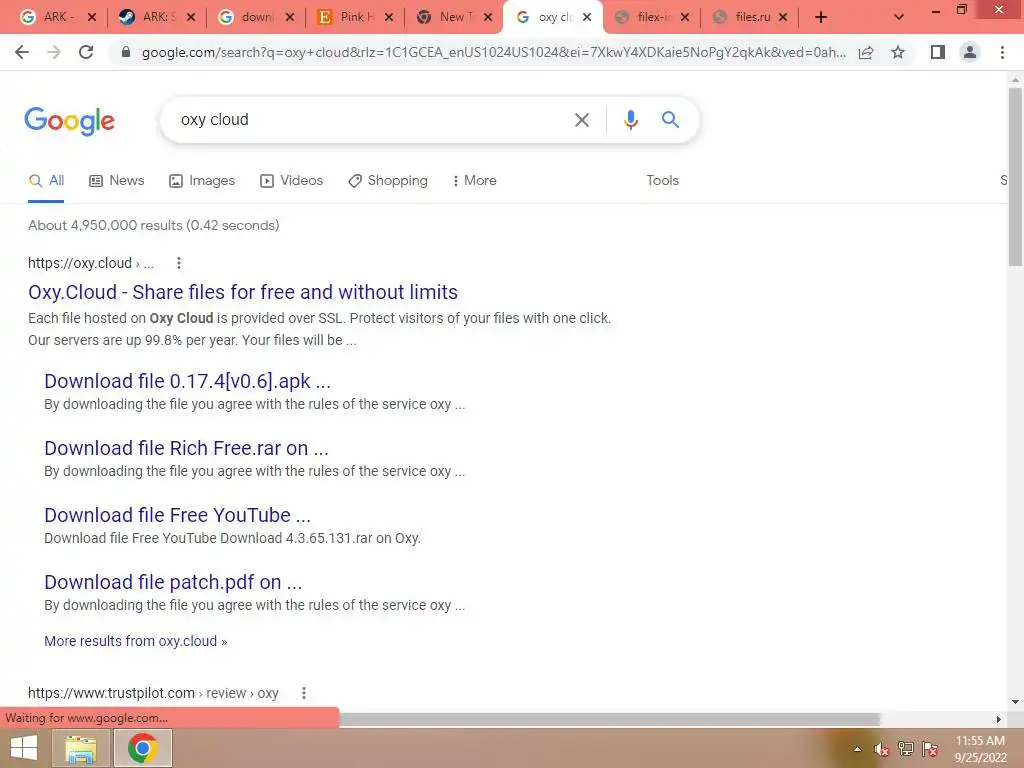
Task: Close the 'files.ru' tab
Action: pos(783,18)
